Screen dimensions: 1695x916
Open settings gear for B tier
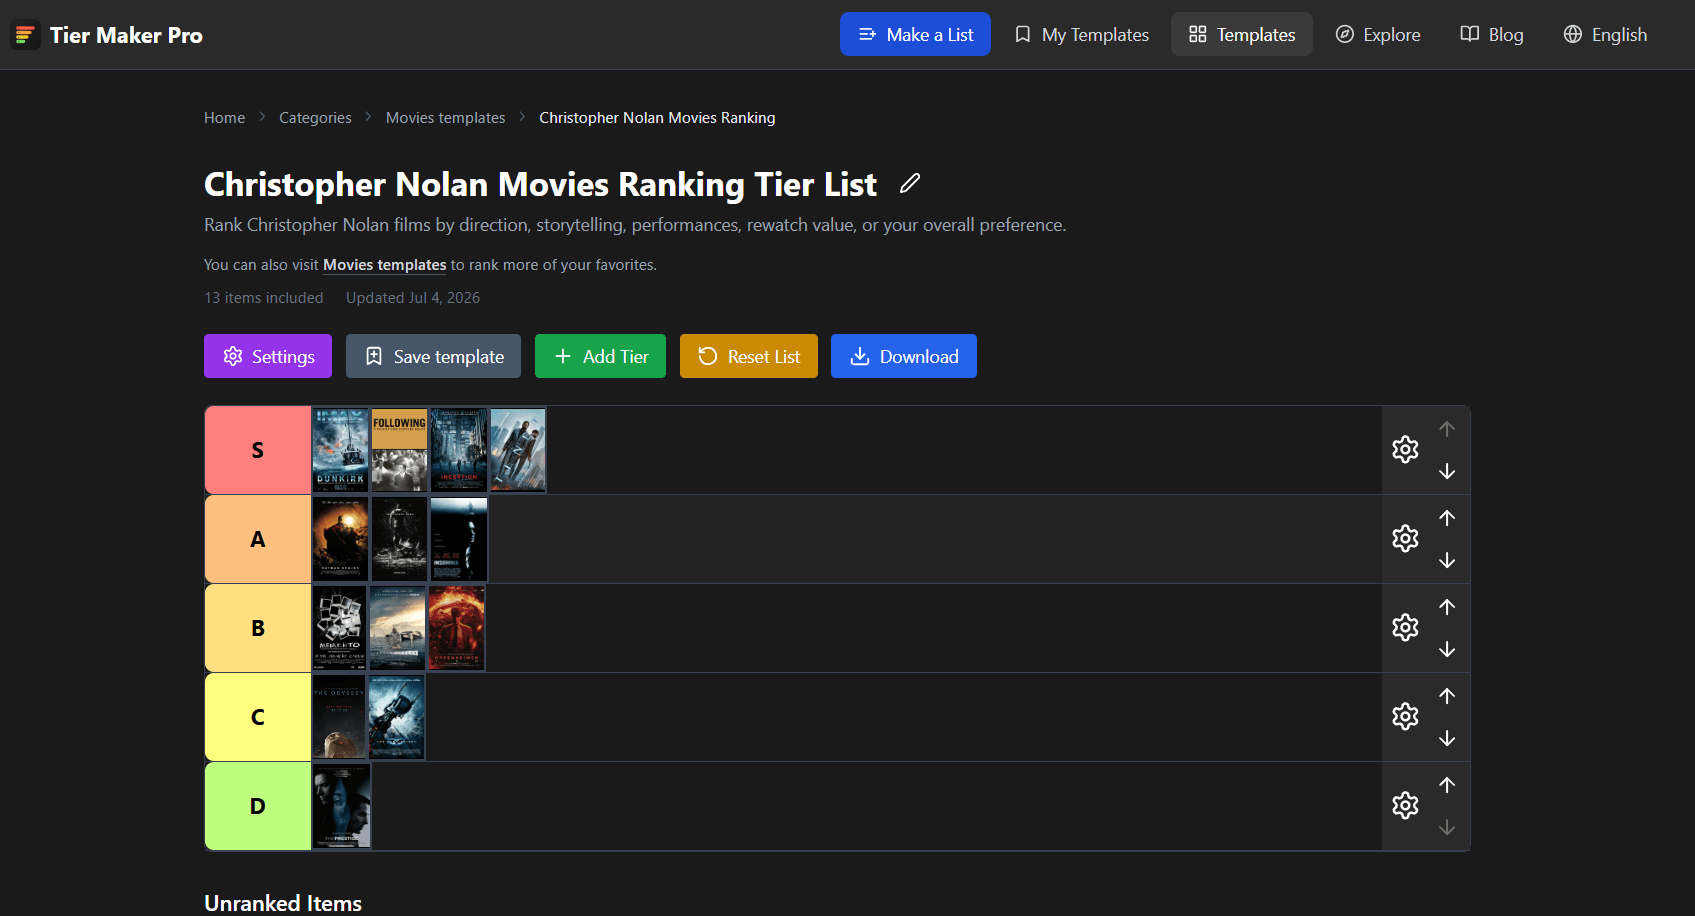[1405, 627]
